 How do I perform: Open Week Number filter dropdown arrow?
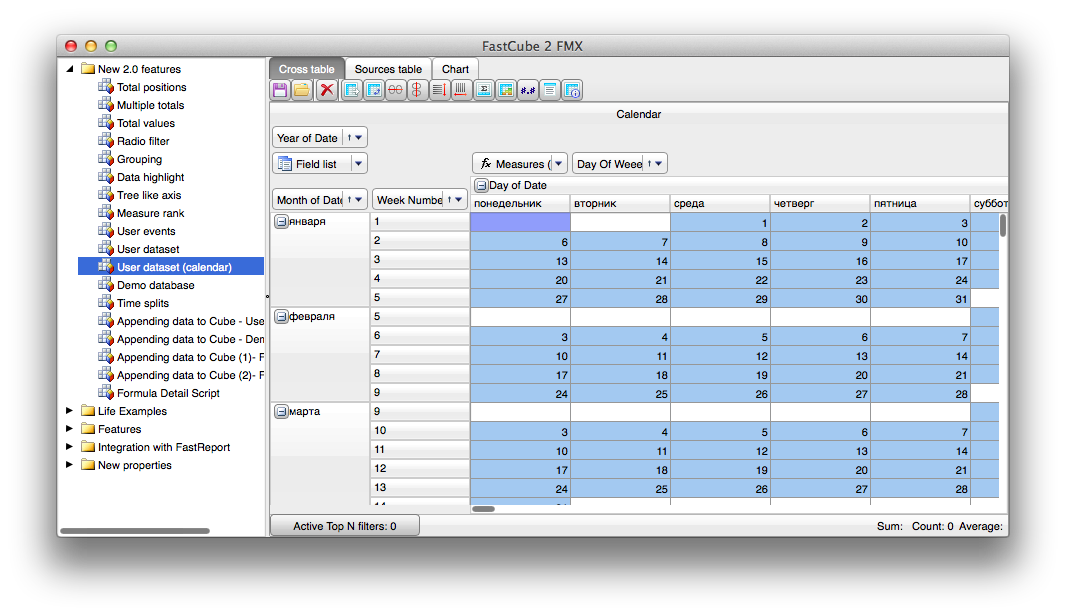pyautogui.click(x=459, y=199)
